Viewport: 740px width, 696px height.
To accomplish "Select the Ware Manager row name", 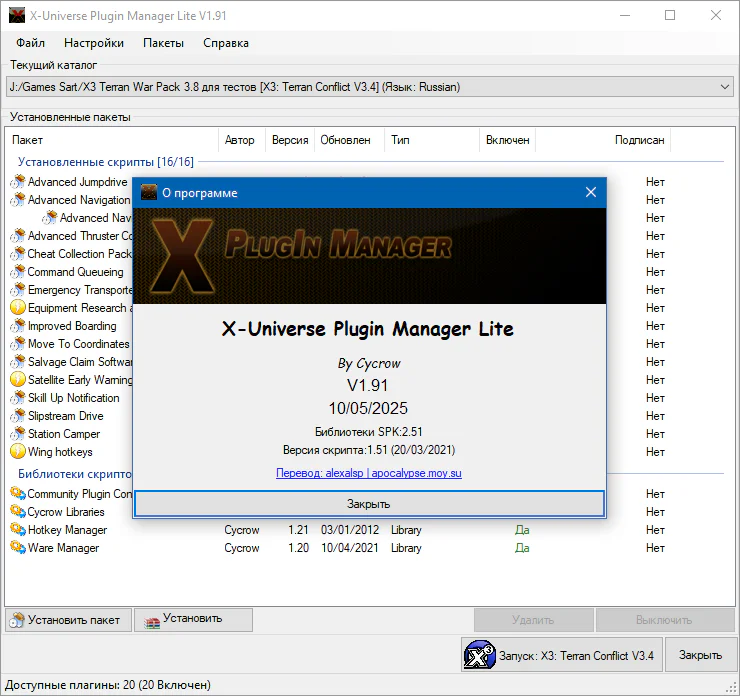I will click(64, 548).
